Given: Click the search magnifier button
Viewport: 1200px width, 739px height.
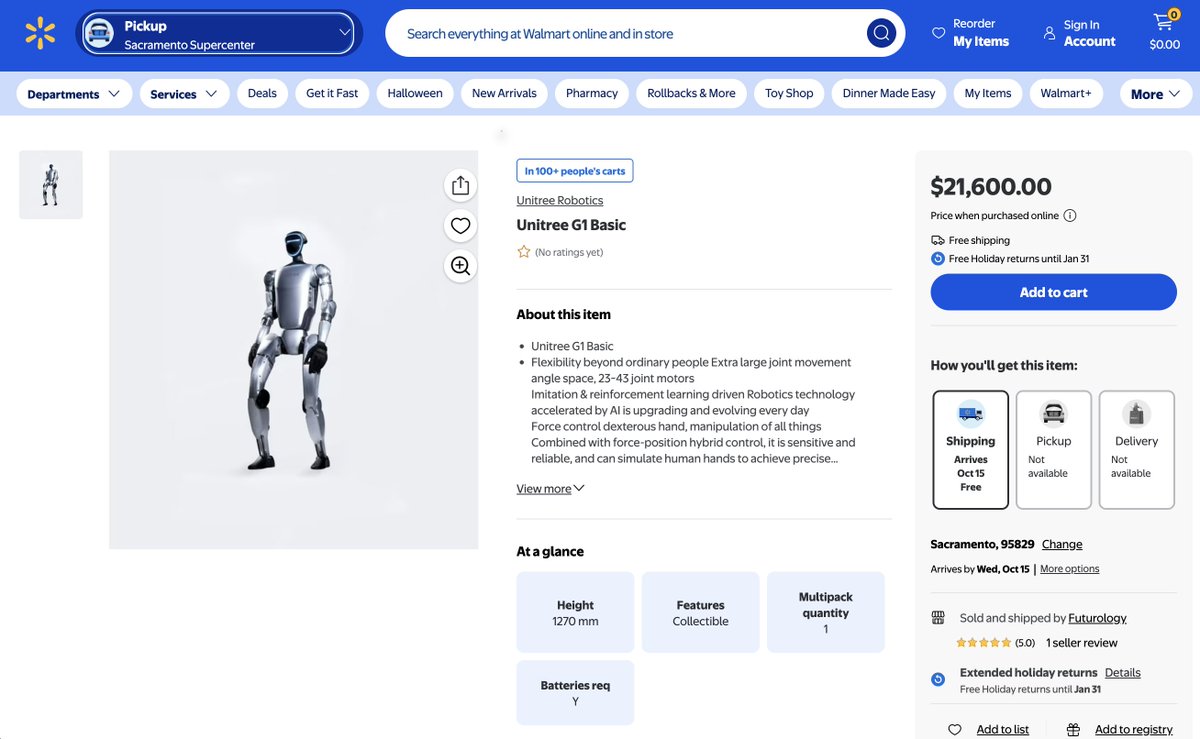Looking at the screenshot, I should 881,33.
